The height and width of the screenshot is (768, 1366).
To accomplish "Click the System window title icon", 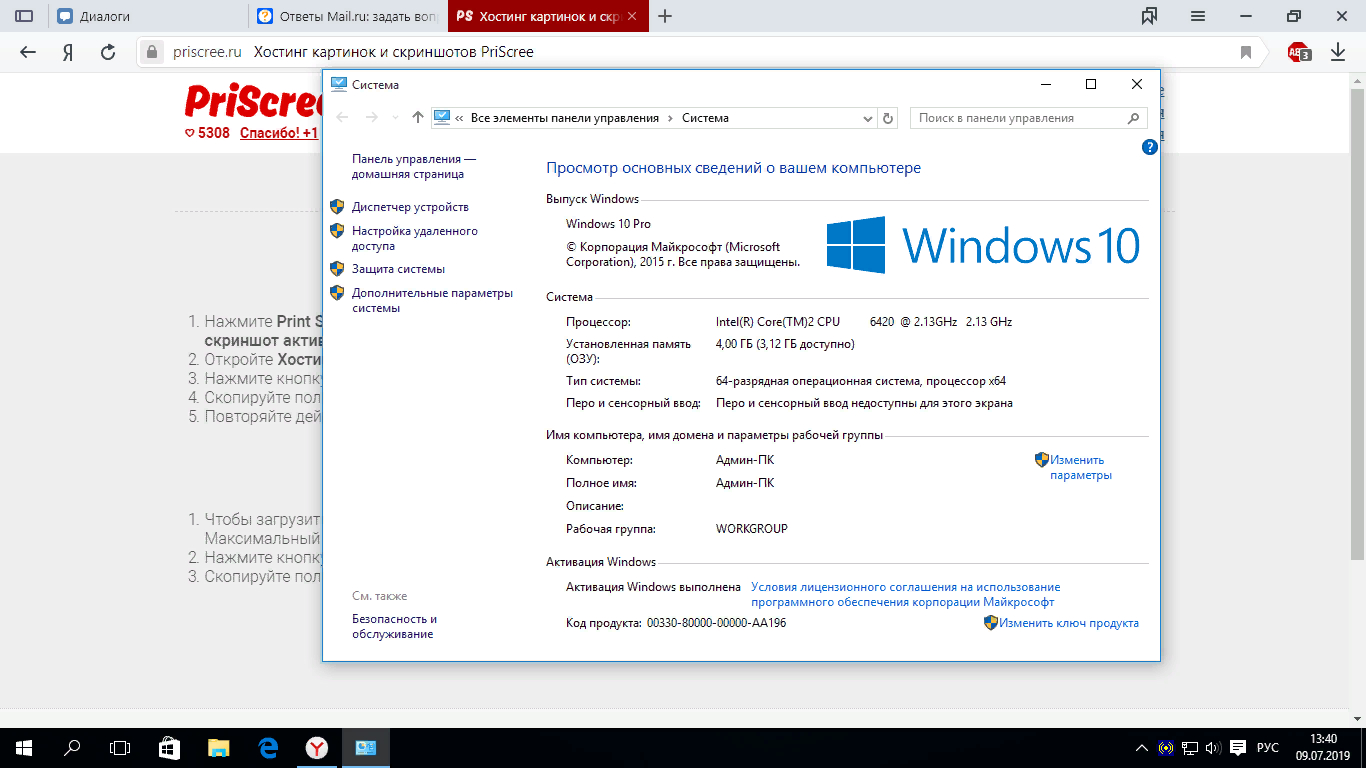I will [339, 84].
